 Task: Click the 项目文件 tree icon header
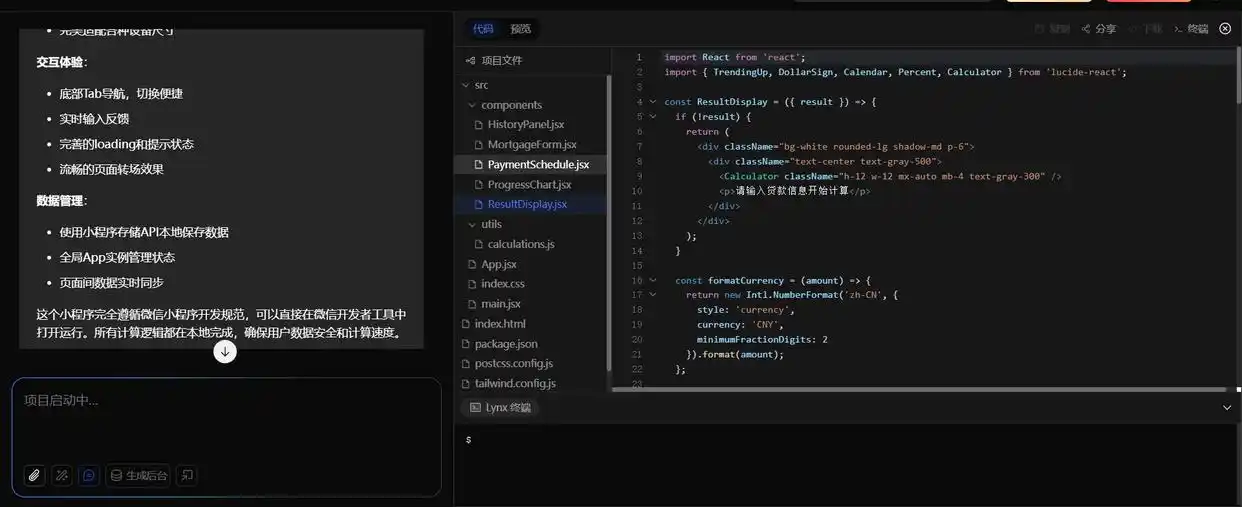pyautogui.click(x=494, y=60)
